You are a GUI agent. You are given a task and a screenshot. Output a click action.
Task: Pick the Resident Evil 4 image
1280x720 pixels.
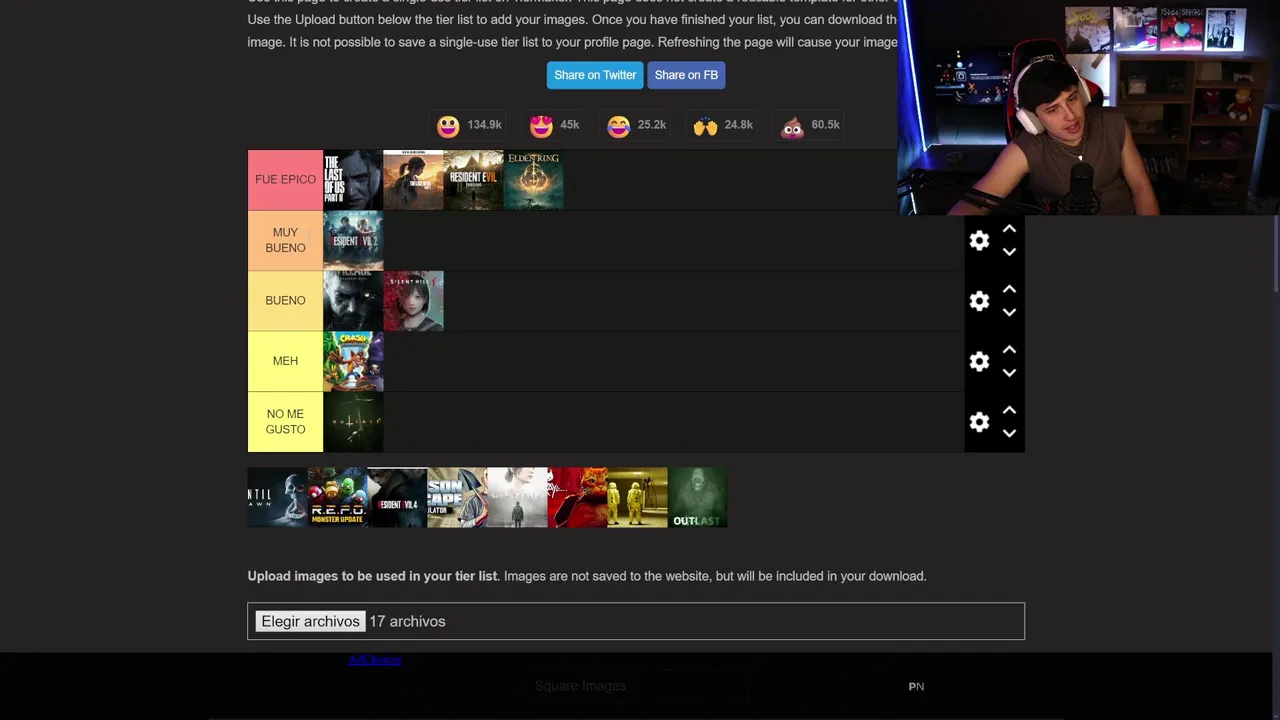coord(397,497)
